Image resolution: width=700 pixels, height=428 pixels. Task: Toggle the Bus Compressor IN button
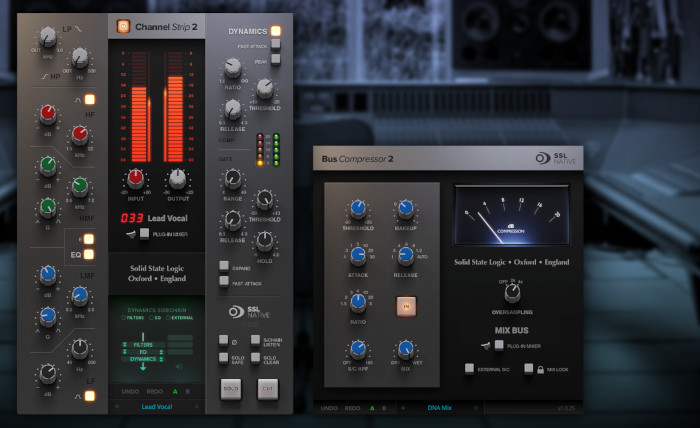[x=406, y=306]
